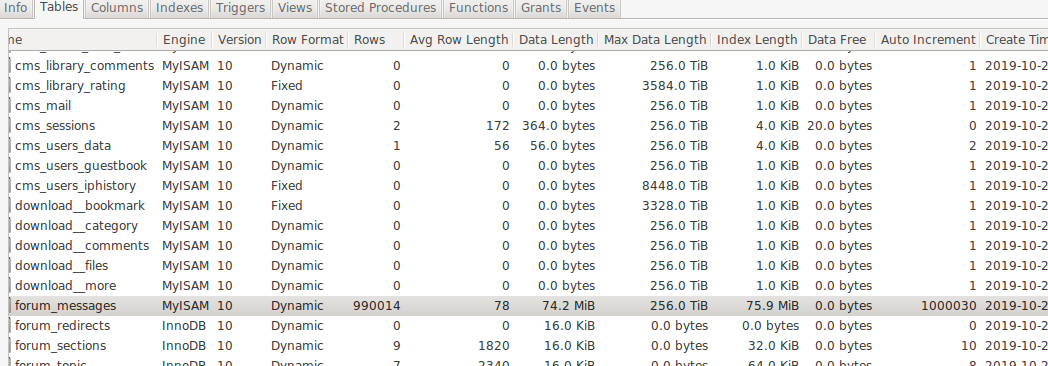Switch to the Views tab
The height and width of the screenshot is (366, 1048).
pyautogui.click(x=295, y=9)
